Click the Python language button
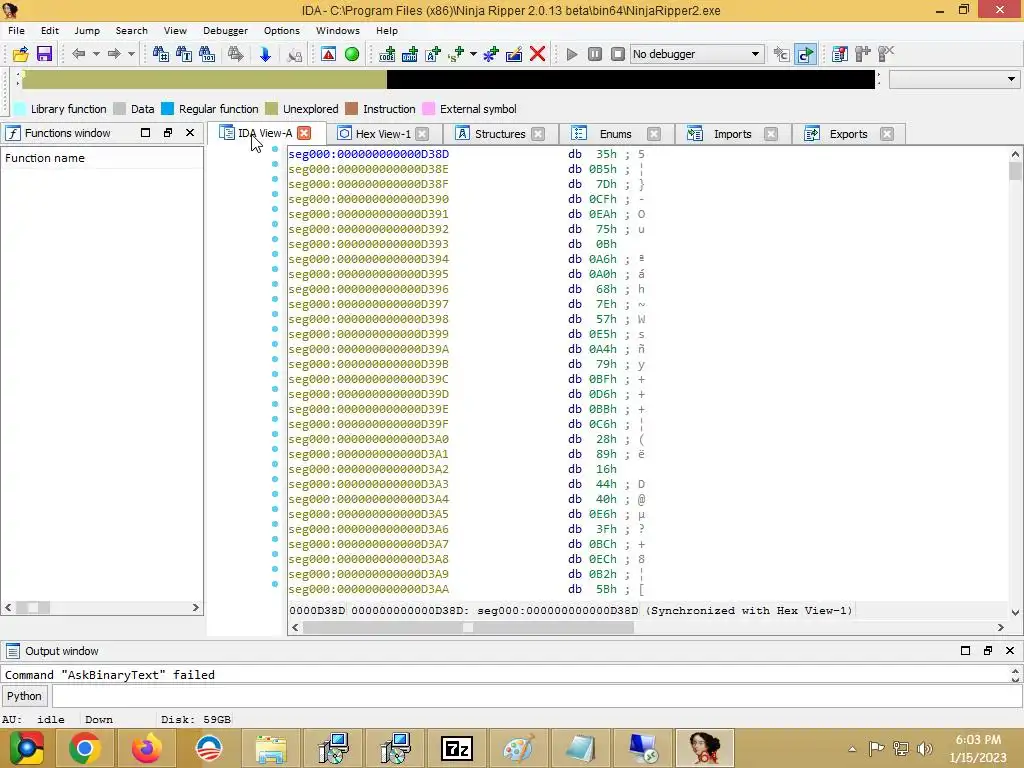 pyautogui.click(x=24, y=696)
